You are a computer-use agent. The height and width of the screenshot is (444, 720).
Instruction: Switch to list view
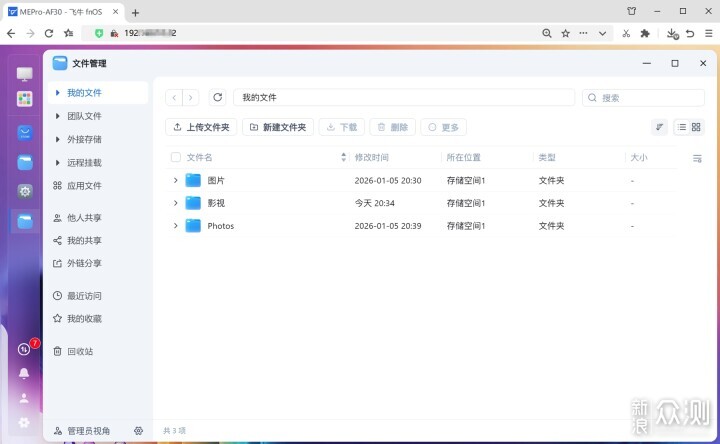[x=682, y=127]
